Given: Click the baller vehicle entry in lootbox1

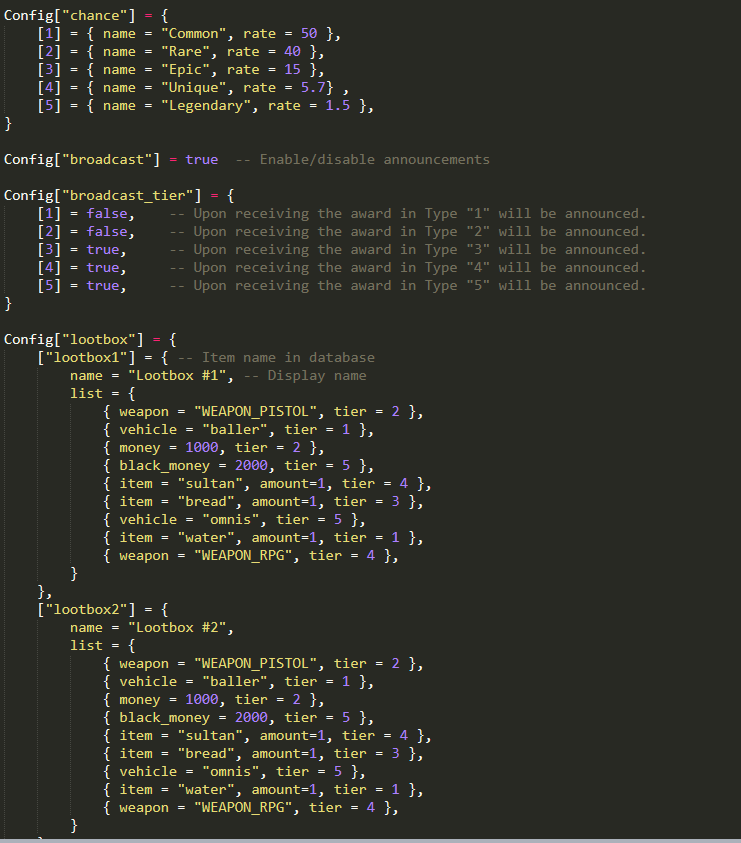Looking at the screenshot, I should 238,430.
